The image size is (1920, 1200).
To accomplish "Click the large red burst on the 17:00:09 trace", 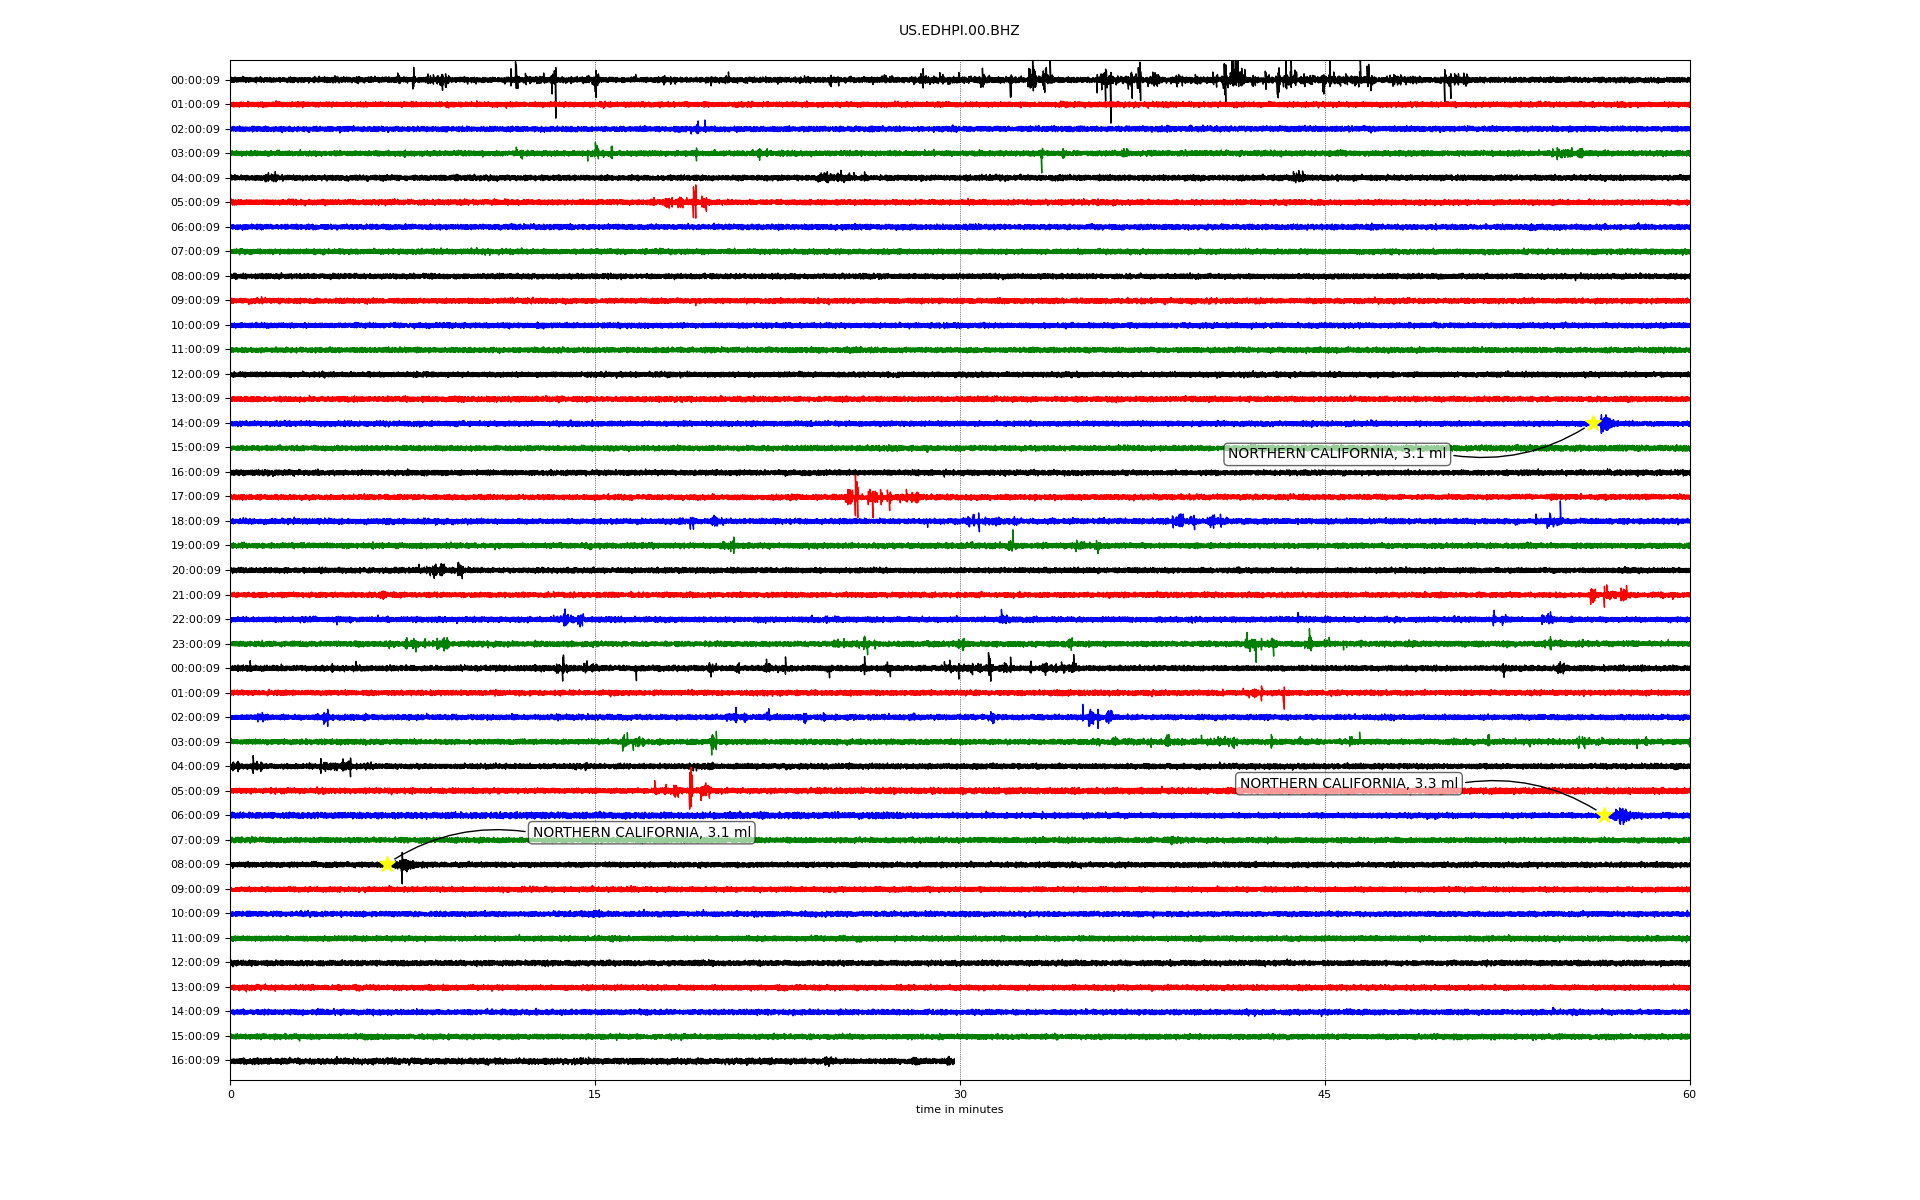I will (856, 496).
